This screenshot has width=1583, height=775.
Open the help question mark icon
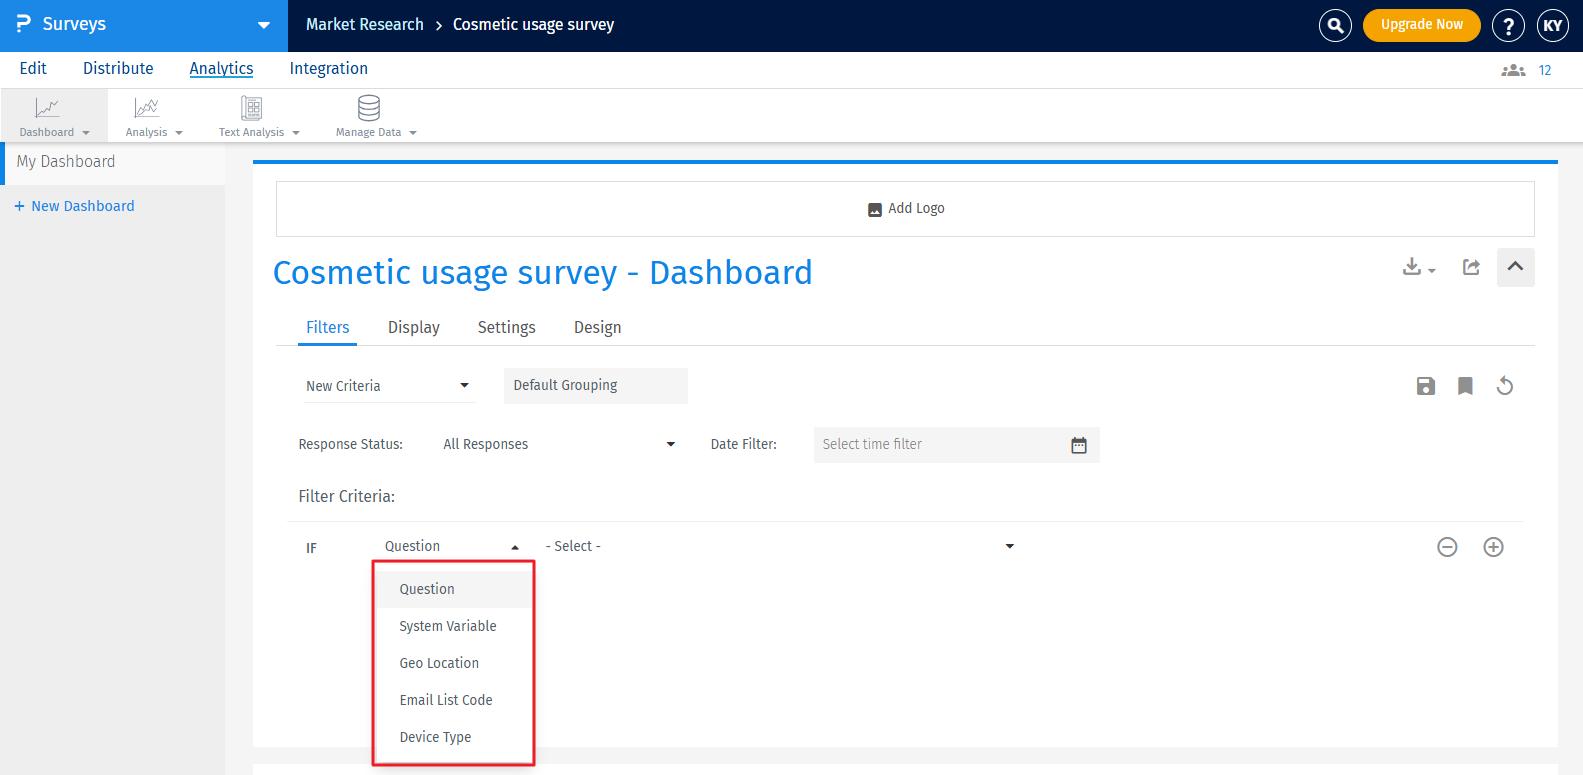coord(1508,25)
